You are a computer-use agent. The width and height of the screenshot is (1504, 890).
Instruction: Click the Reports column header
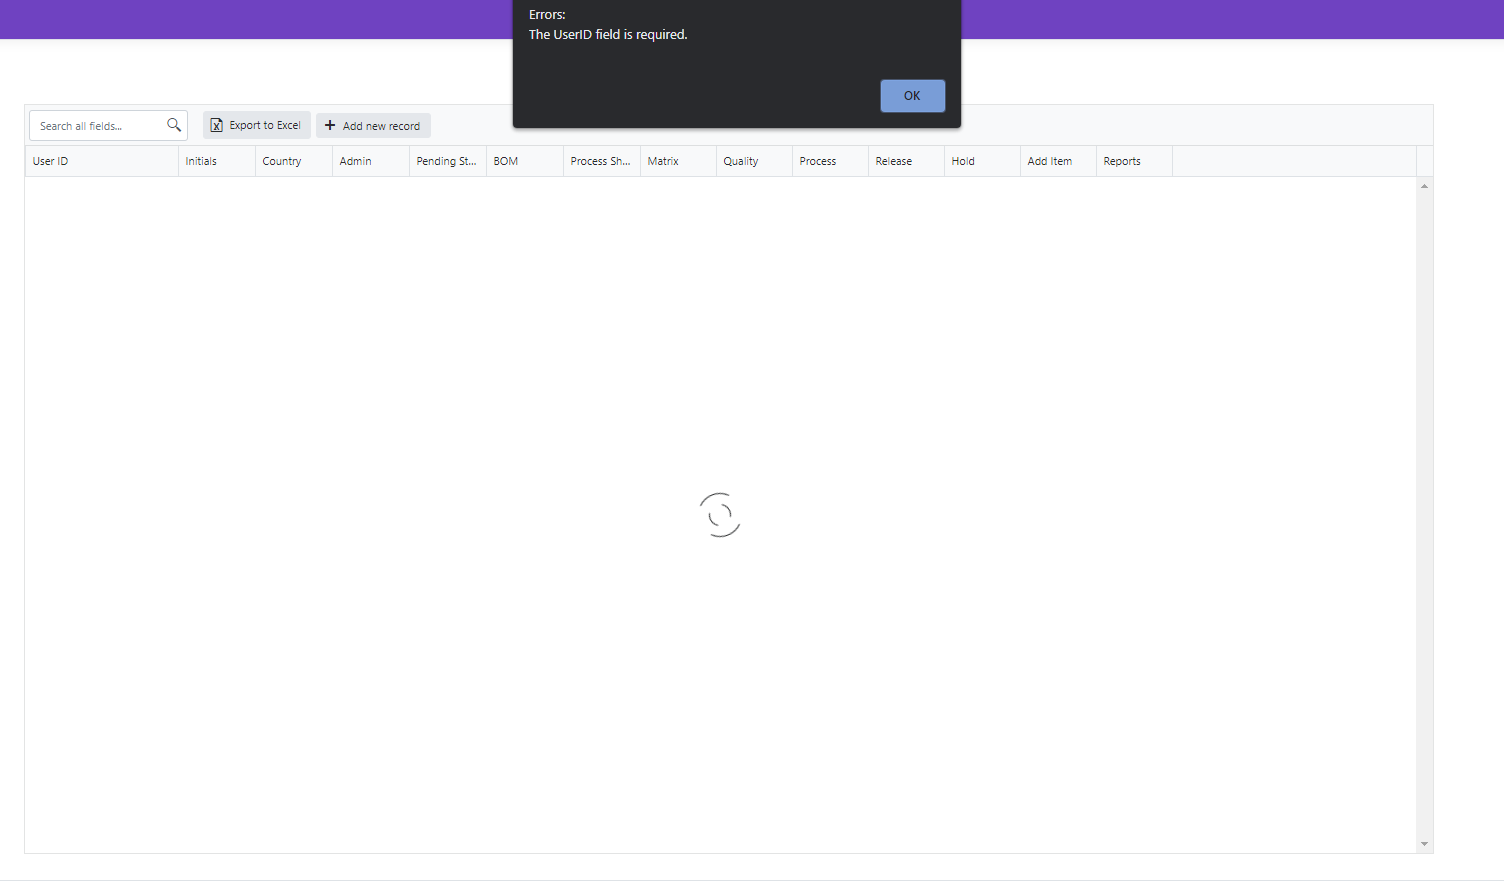[1135, 161]
